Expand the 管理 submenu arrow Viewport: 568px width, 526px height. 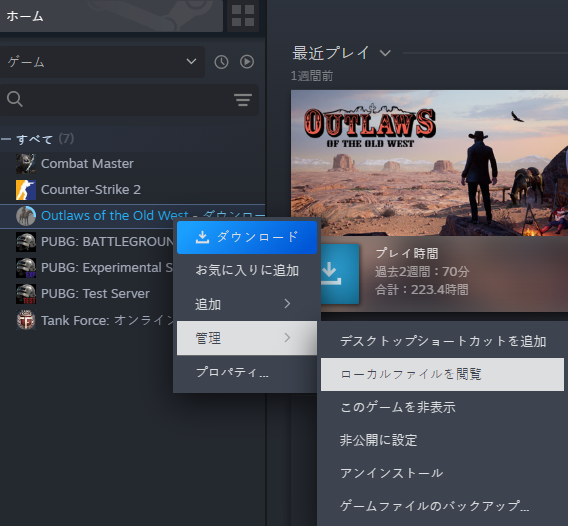[x=287, y=338]
